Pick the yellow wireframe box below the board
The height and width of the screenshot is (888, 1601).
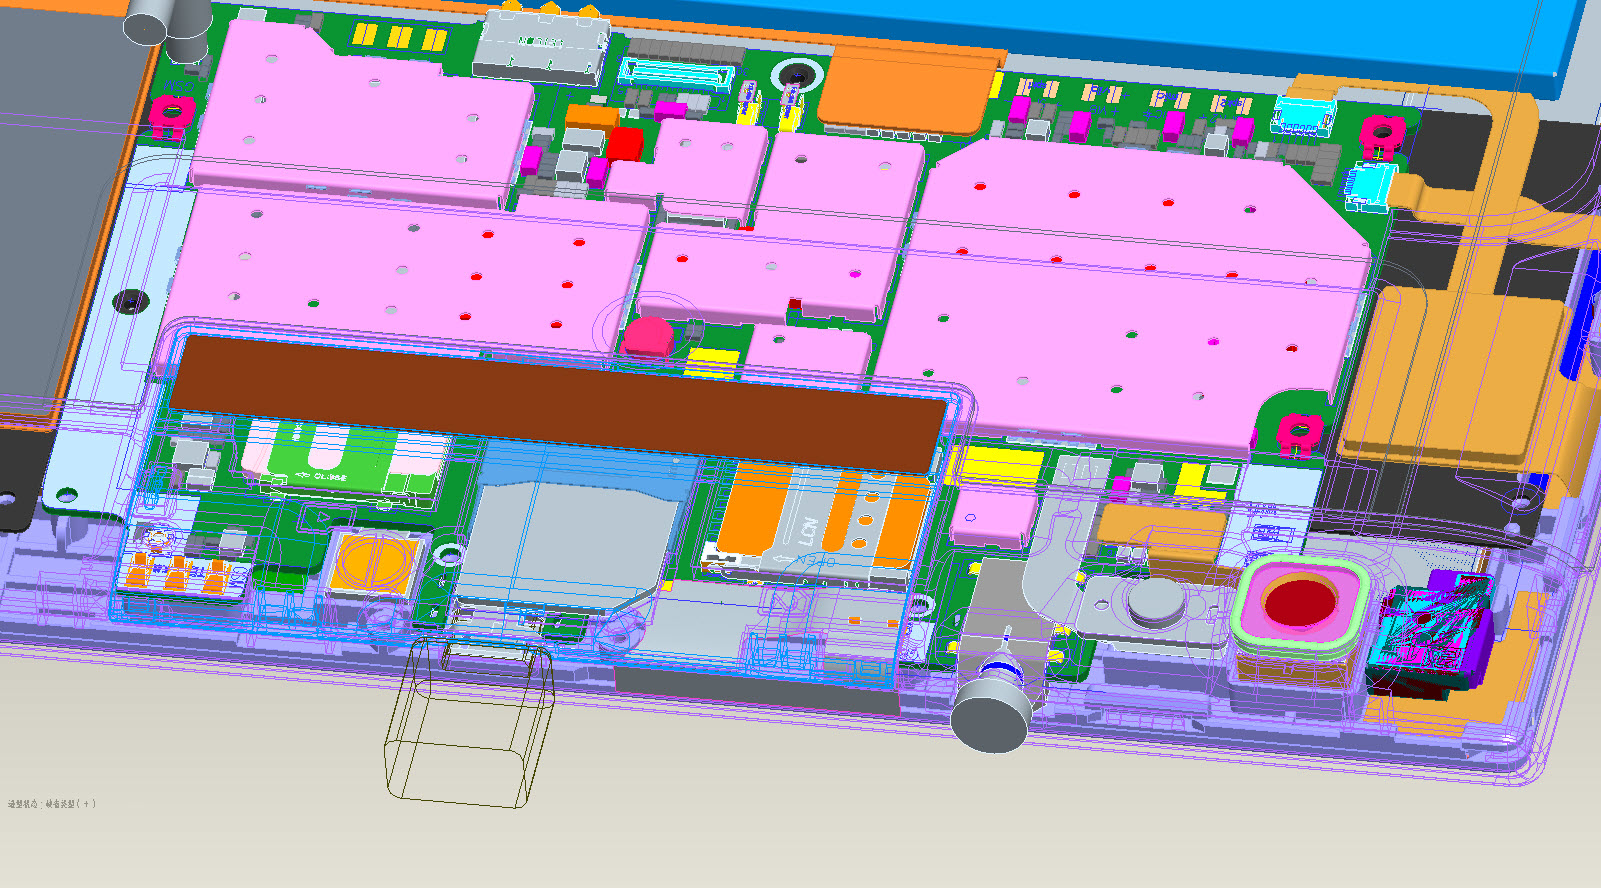470,722
